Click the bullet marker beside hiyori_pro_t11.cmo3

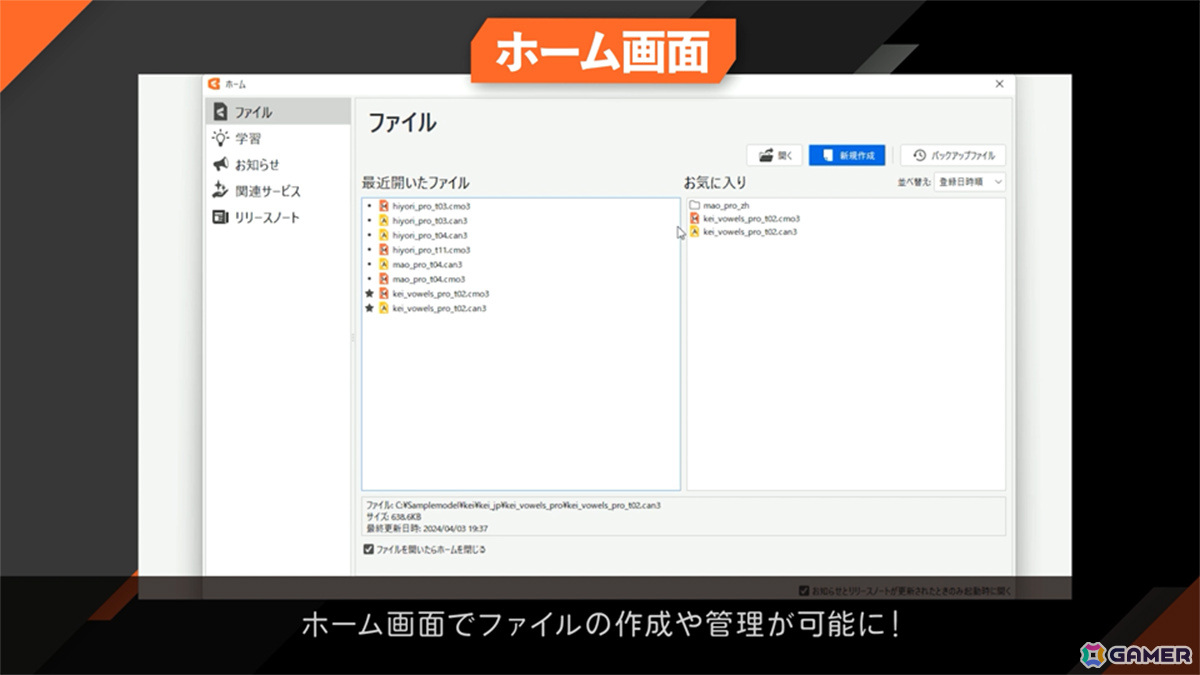pos(370,250)
